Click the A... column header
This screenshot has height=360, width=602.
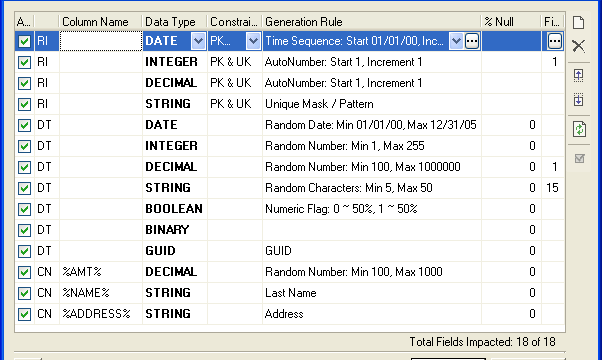pyautogui.click(x=25, y=22)
